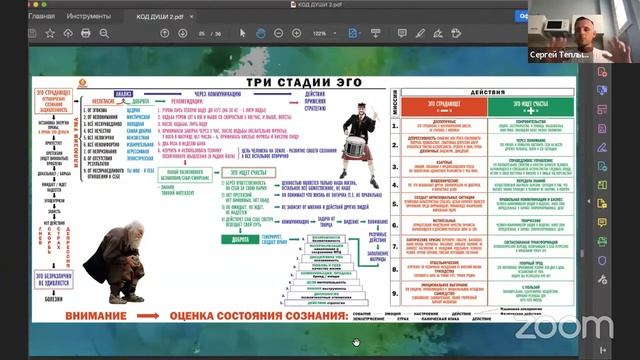This screenshot has height=360, width=640.
Task: Add a comment with speech bubble icon
Action: coord(402,33)
